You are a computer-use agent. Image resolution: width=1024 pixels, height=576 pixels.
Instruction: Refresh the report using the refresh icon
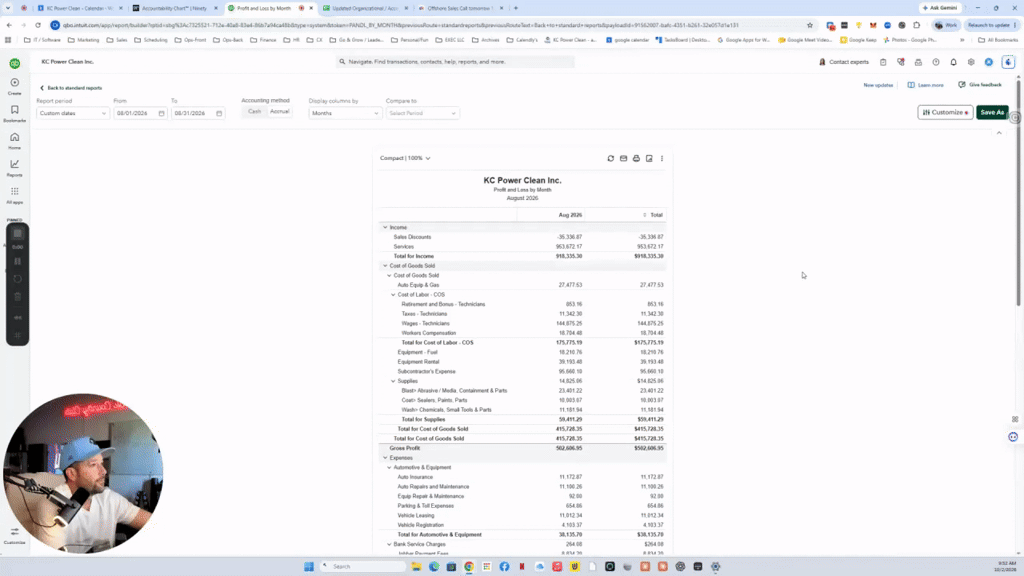[x=611, y=159]
